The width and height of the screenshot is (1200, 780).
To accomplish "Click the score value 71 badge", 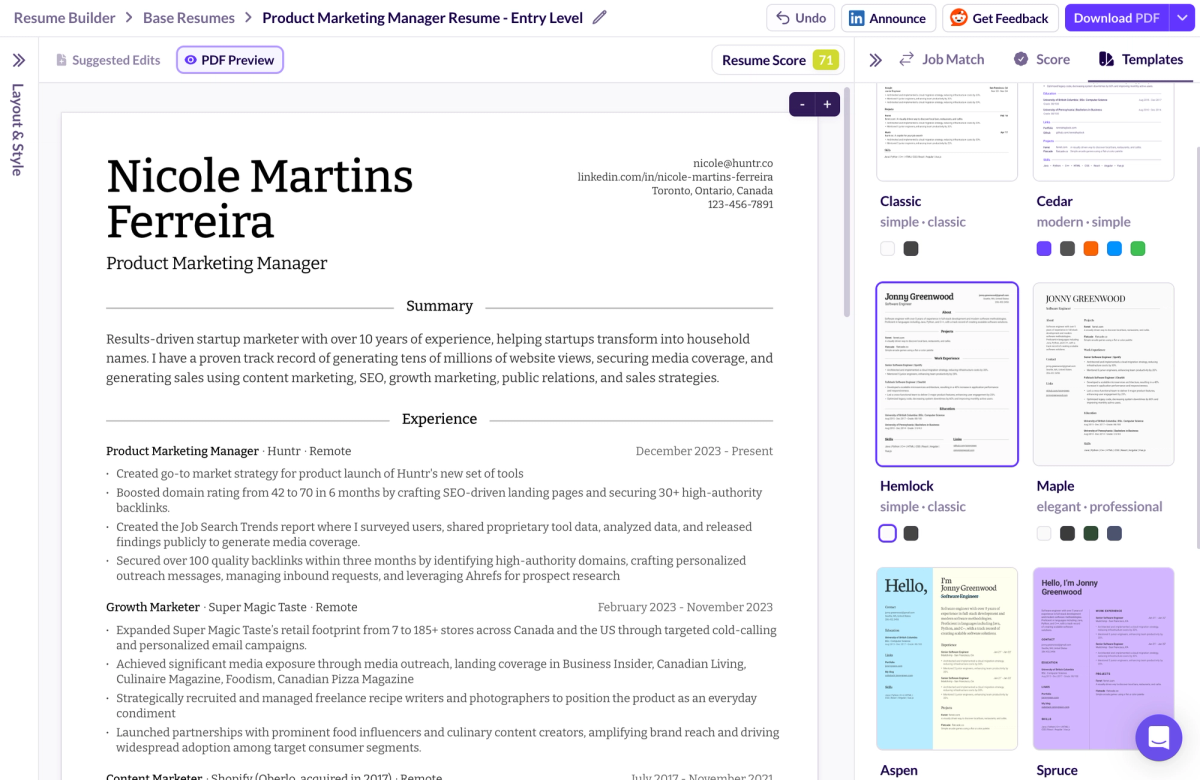I will (x=825, y=60).
